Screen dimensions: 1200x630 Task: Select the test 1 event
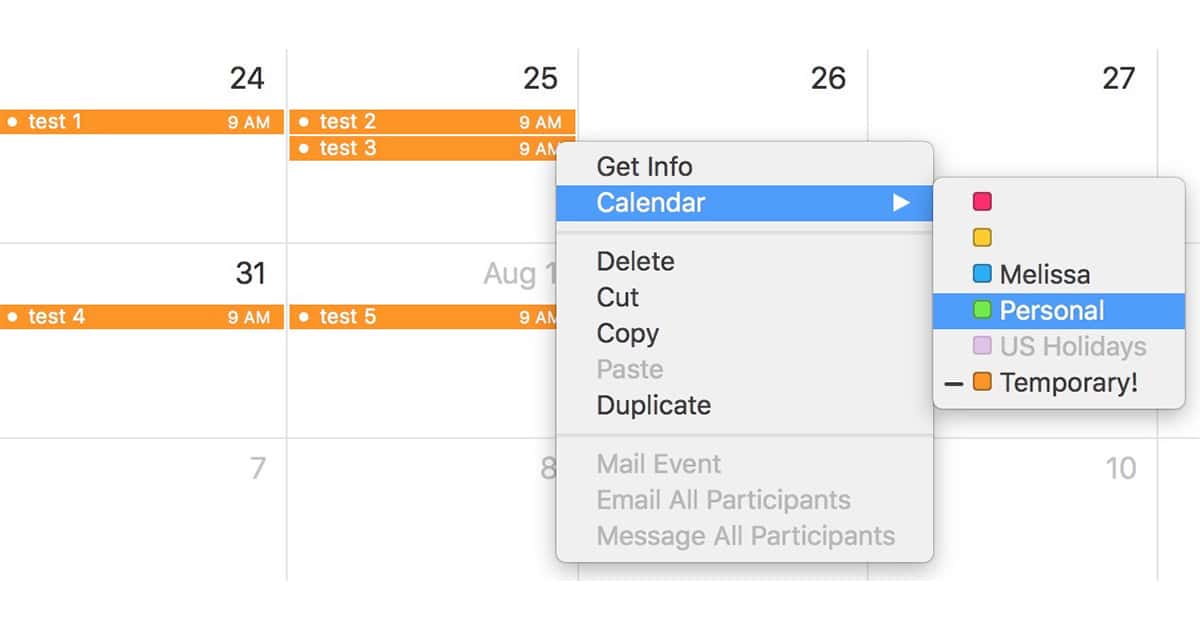pyautogui.click(x=140, y=122)
